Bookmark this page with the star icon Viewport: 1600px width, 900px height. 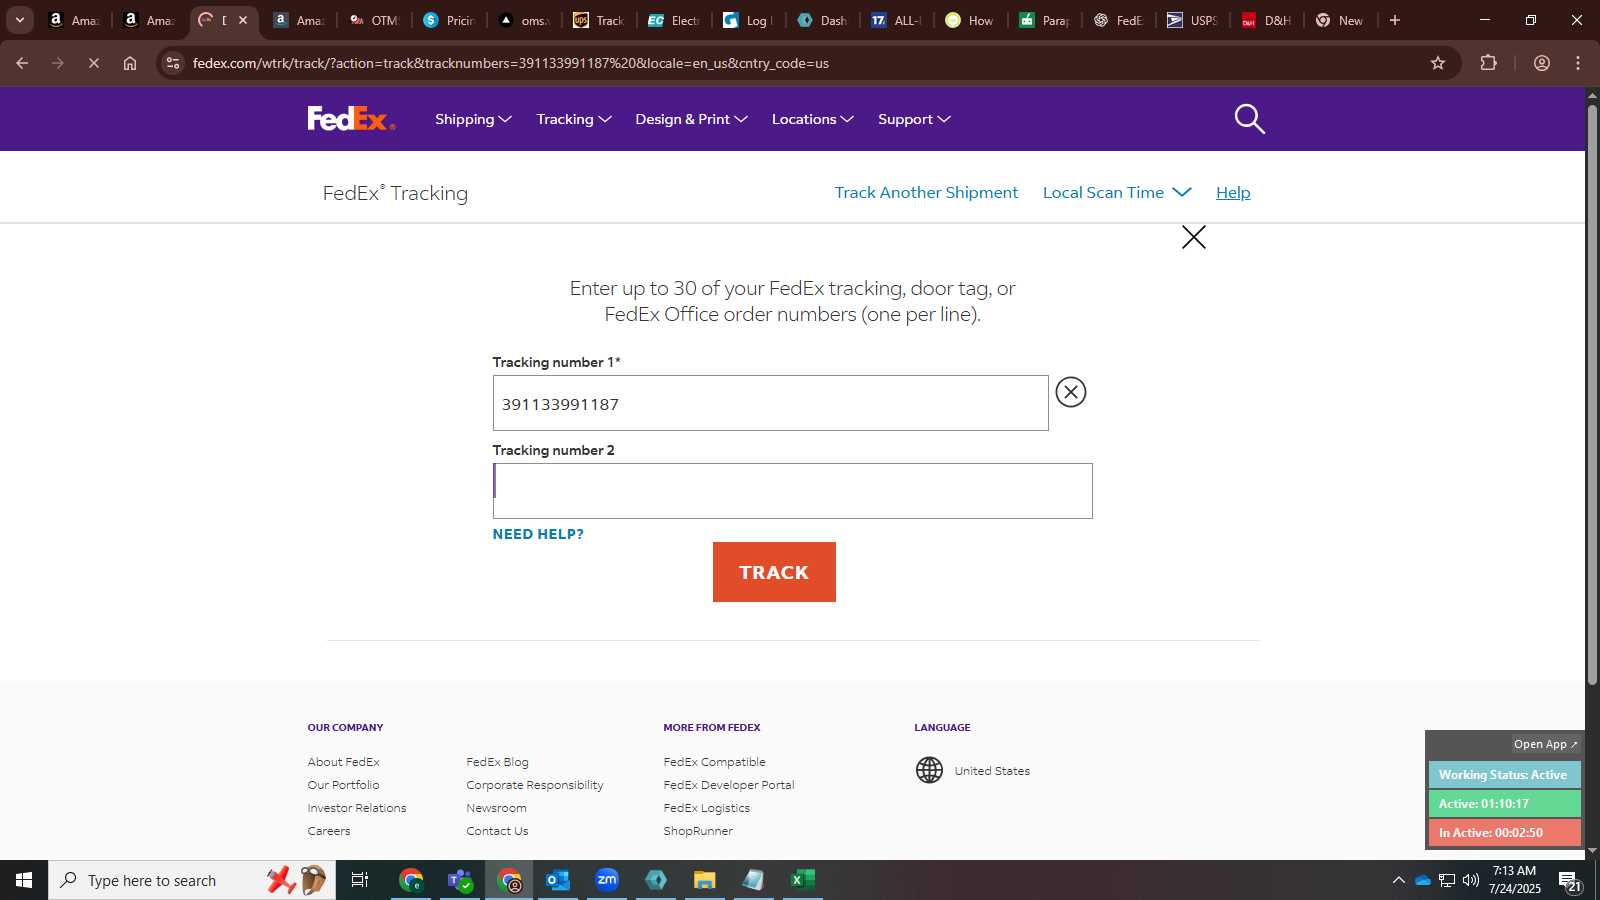point(1438,63)
